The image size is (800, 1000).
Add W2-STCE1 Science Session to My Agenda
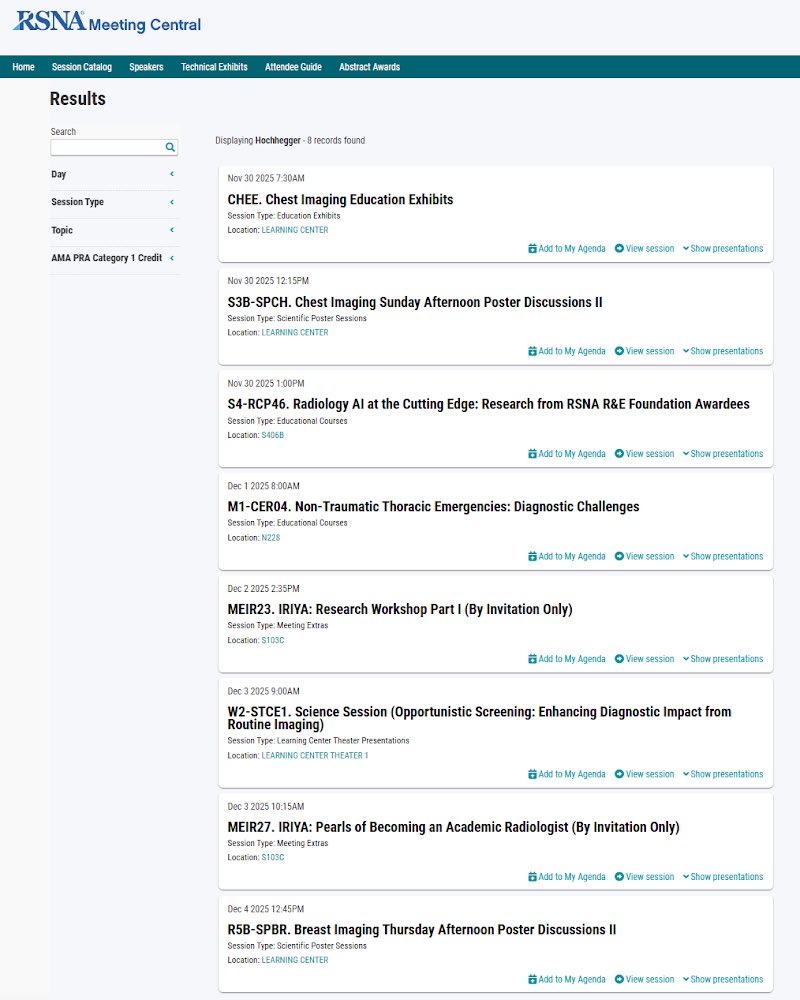tap(567, 774)
